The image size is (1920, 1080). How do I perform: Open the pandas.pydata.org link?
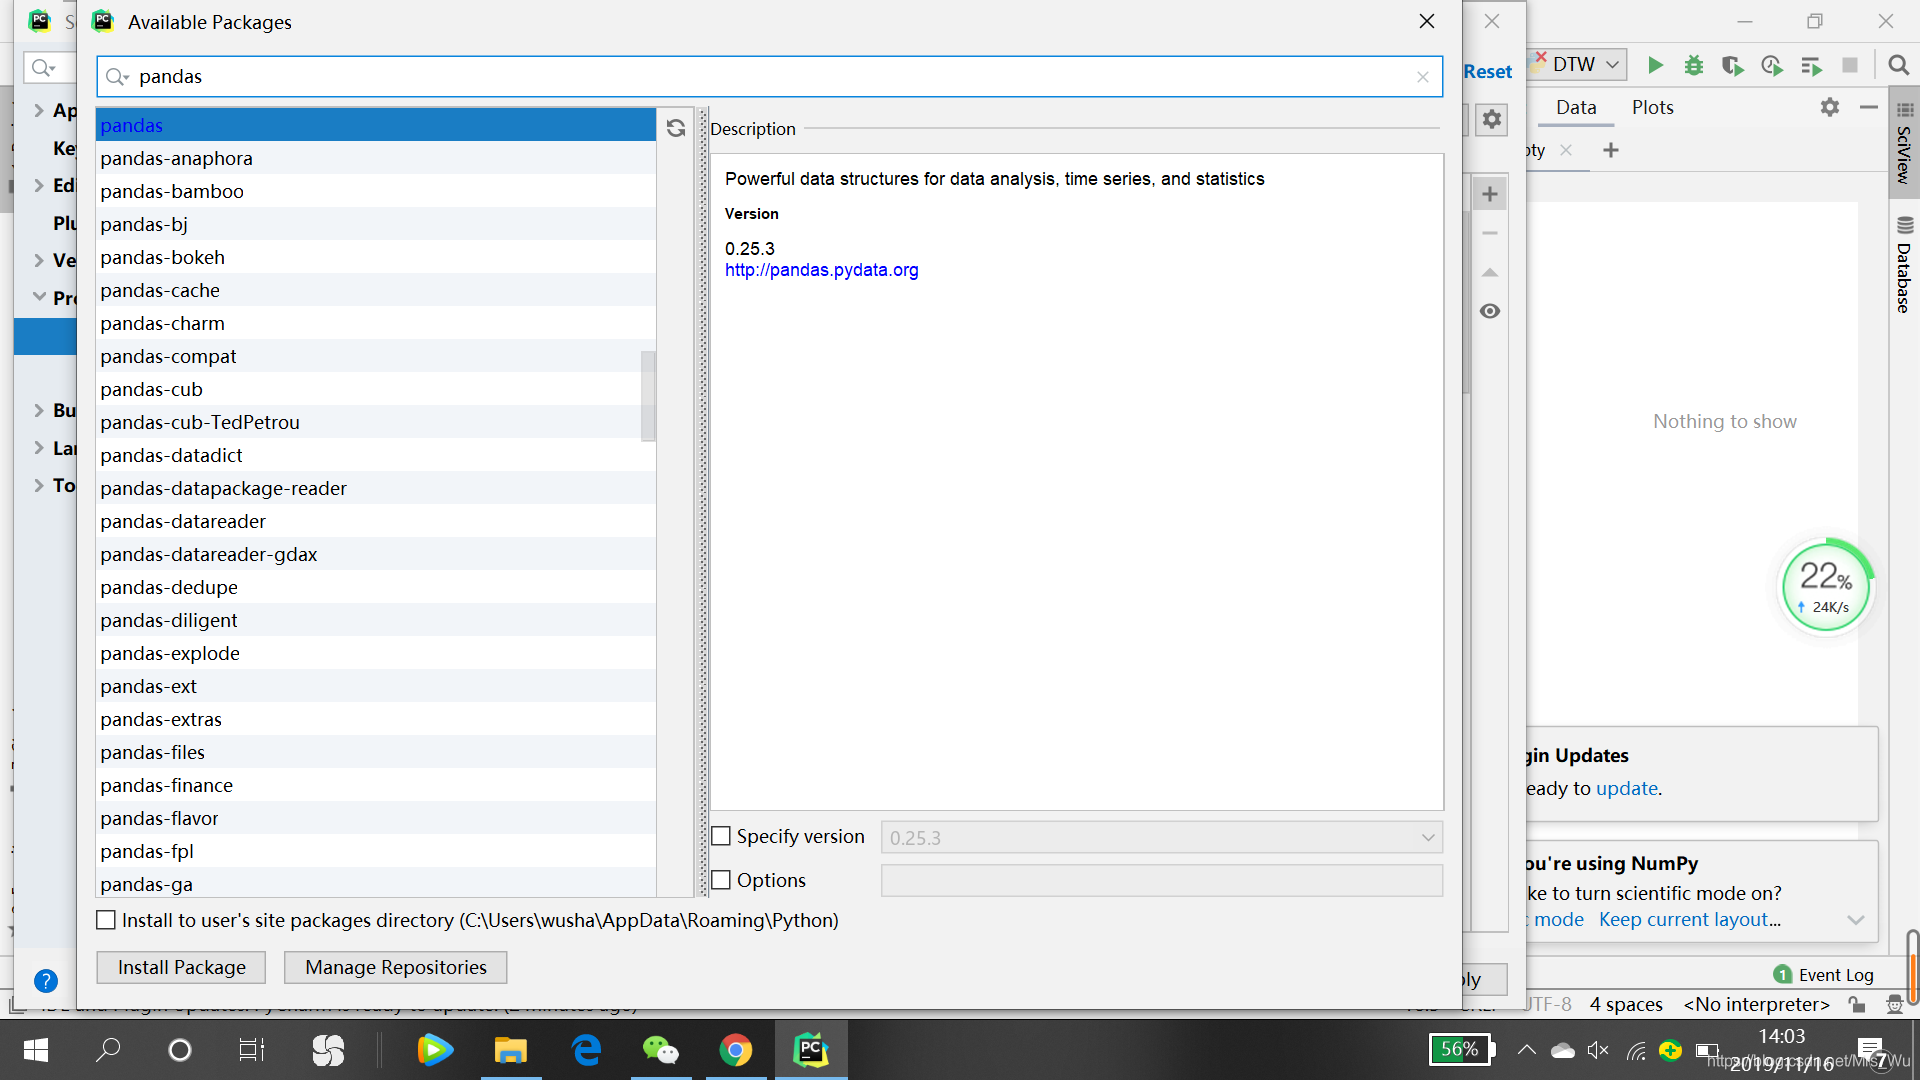(x=821, y=270)
